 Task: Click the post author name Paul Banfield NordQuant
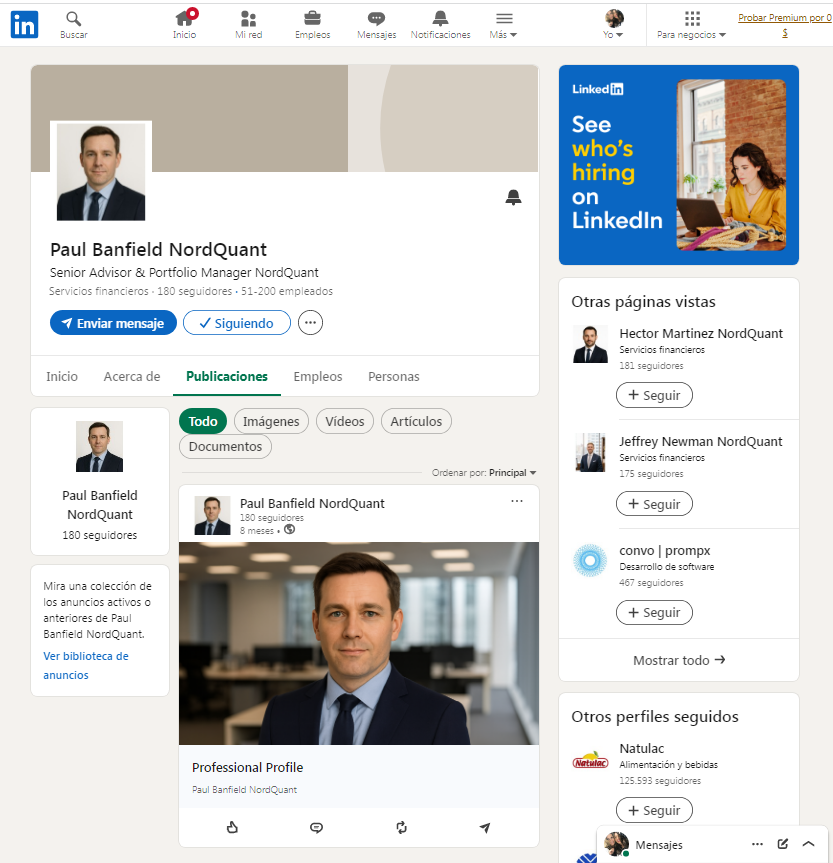[x=312, y=504]
